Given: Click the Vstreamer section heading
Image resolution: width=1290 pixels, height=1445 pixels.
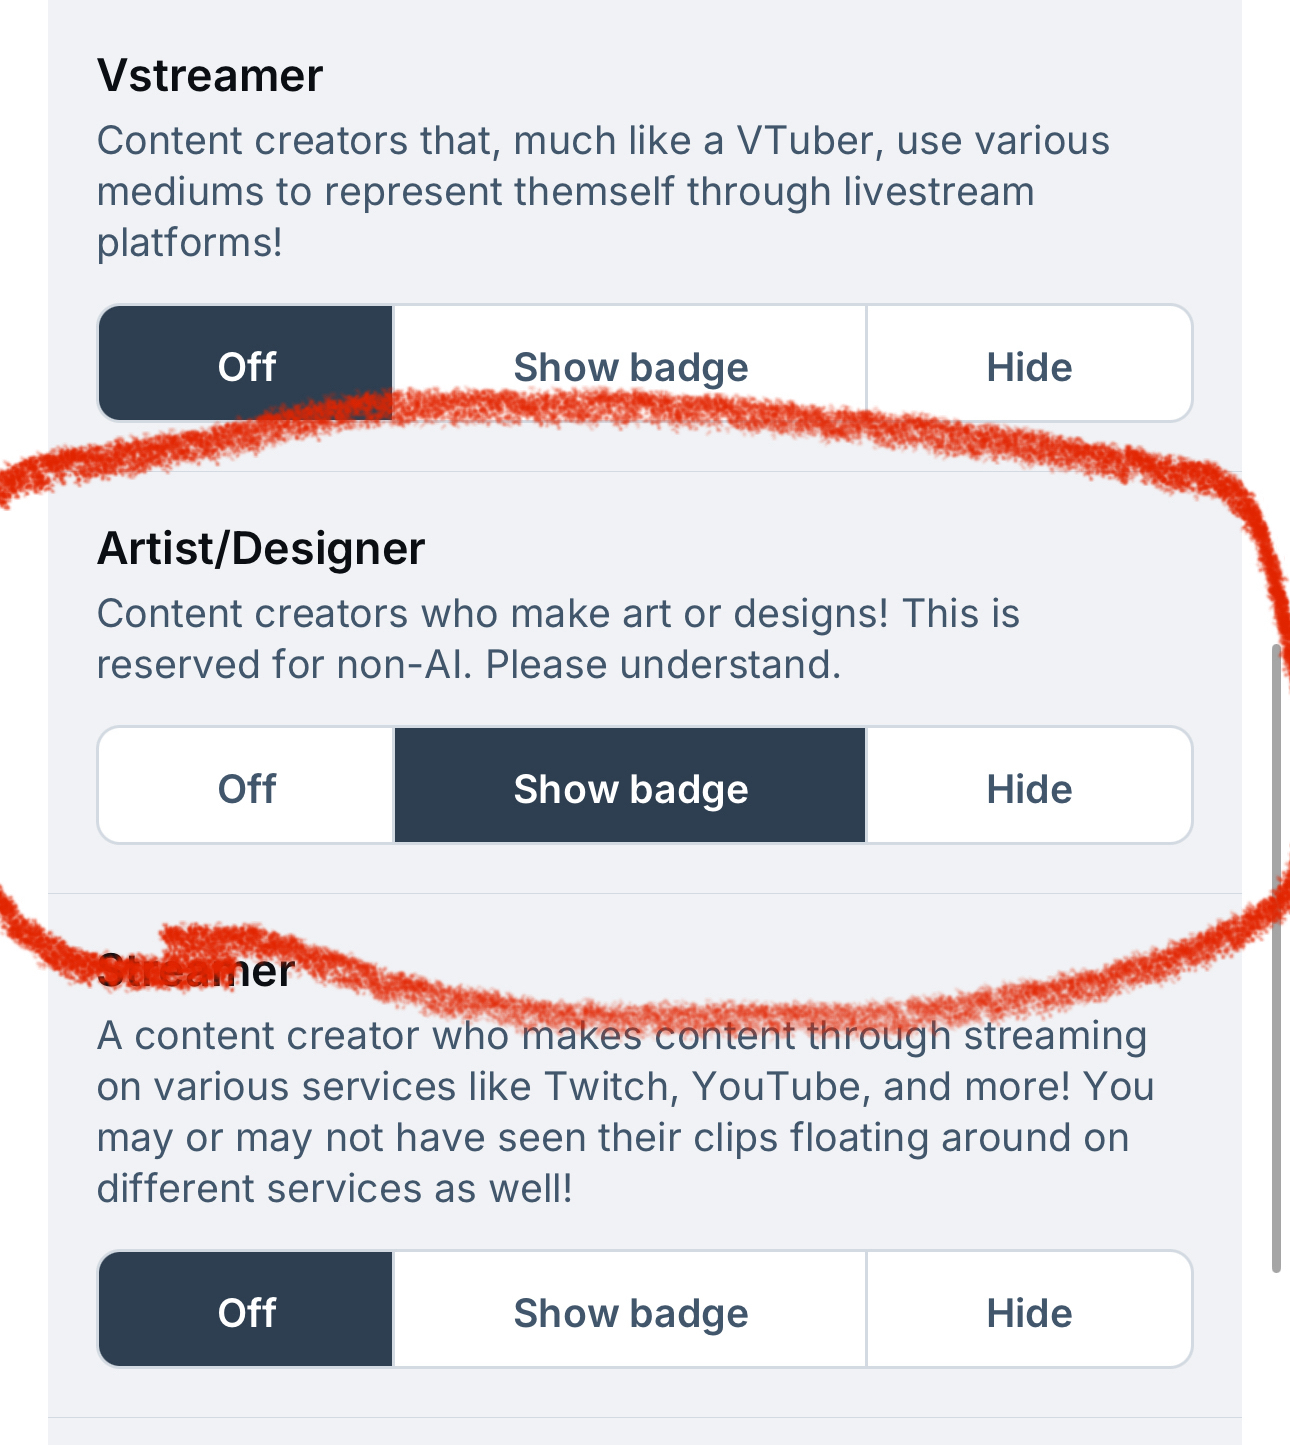Looking at the screenshot, I should click(x=210, y=76).
